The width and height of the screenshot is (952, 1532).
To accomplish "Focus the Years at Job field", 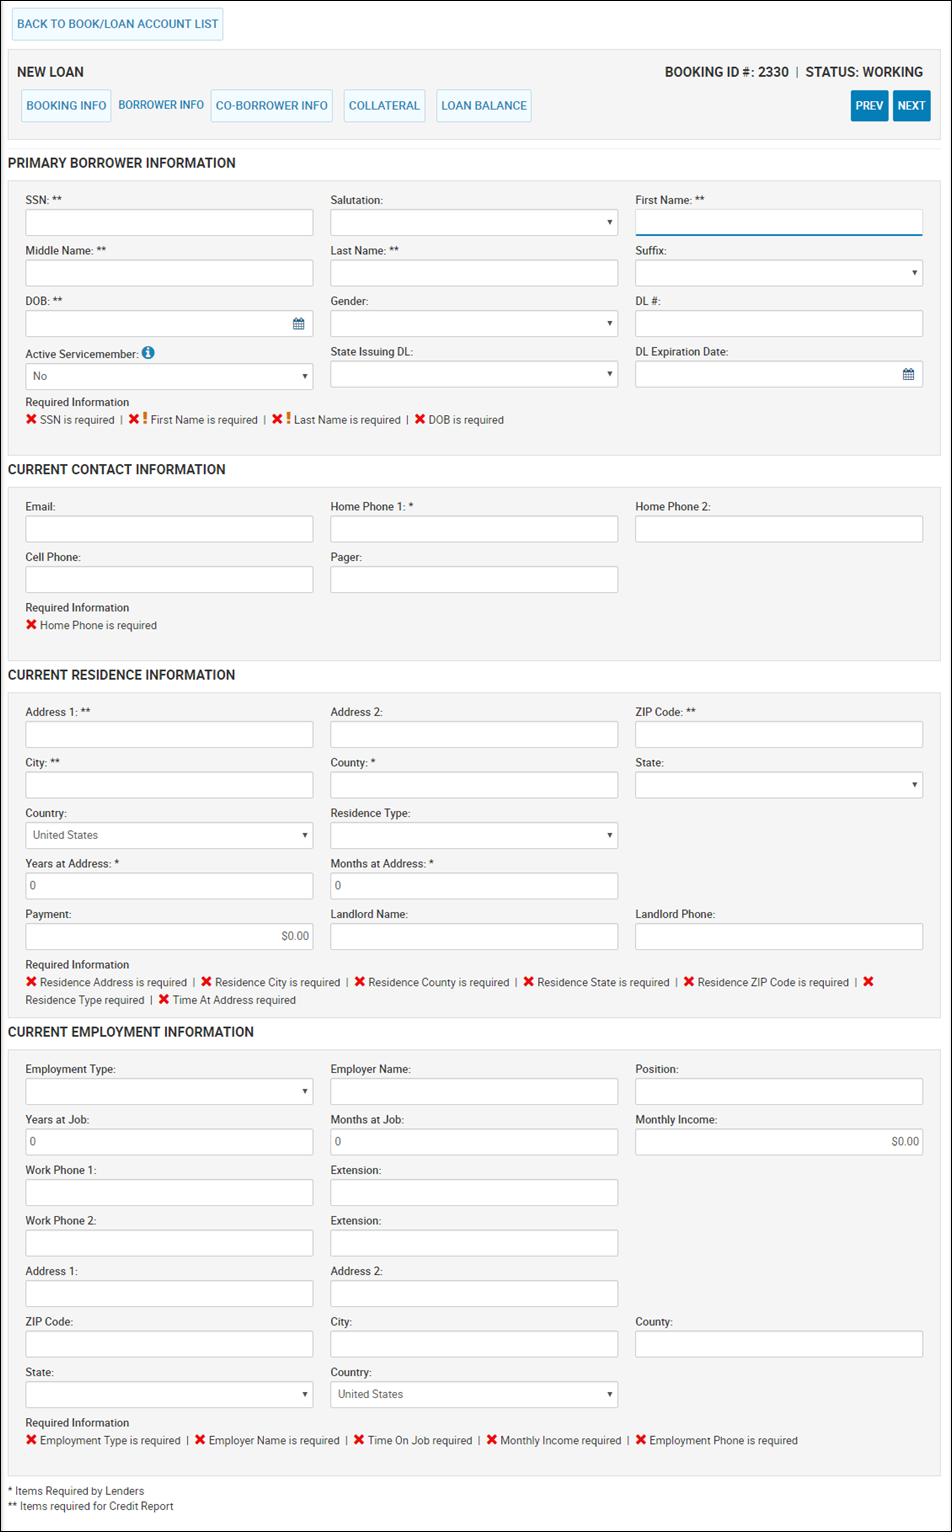I will pos(169,1142).
